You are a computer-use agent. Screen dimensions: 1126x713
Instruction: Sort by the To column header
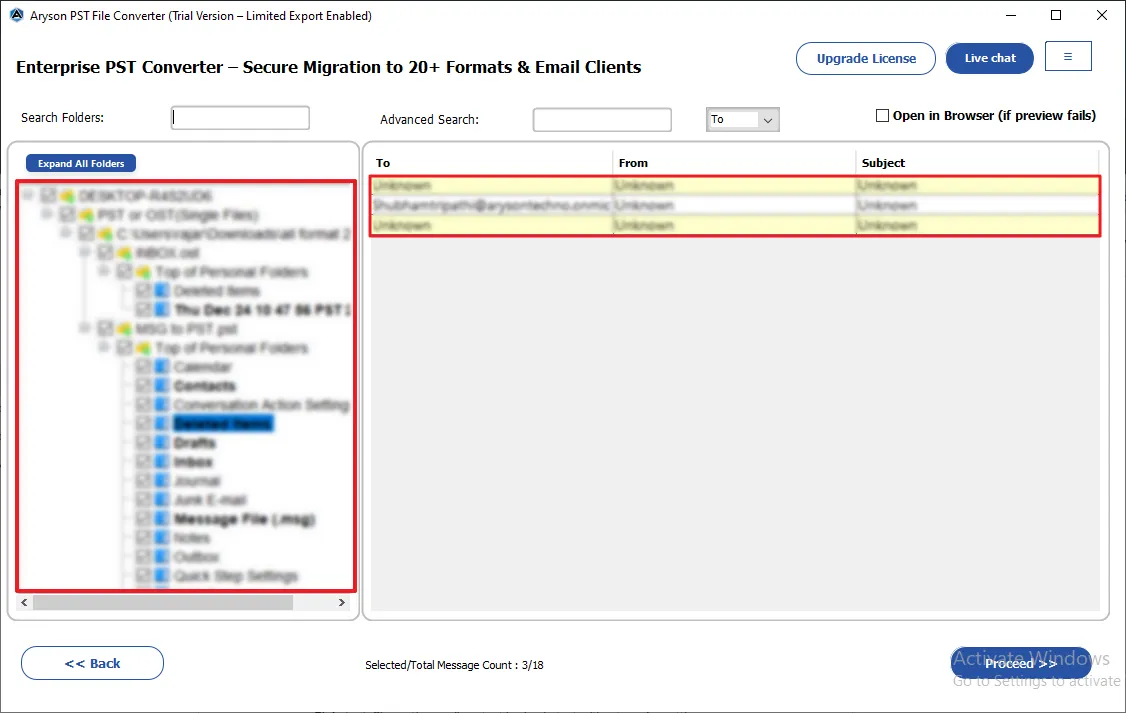pos(492,163)
